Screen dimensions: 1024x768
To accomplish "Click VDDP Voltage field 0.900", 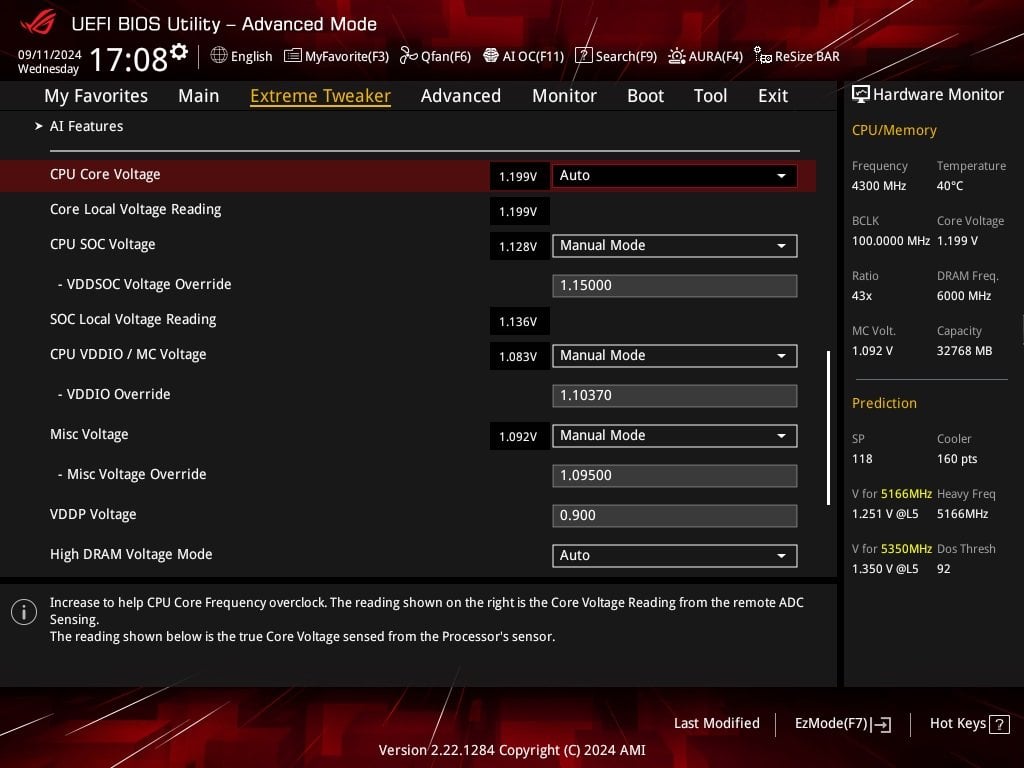I will [x=675, y=516].
